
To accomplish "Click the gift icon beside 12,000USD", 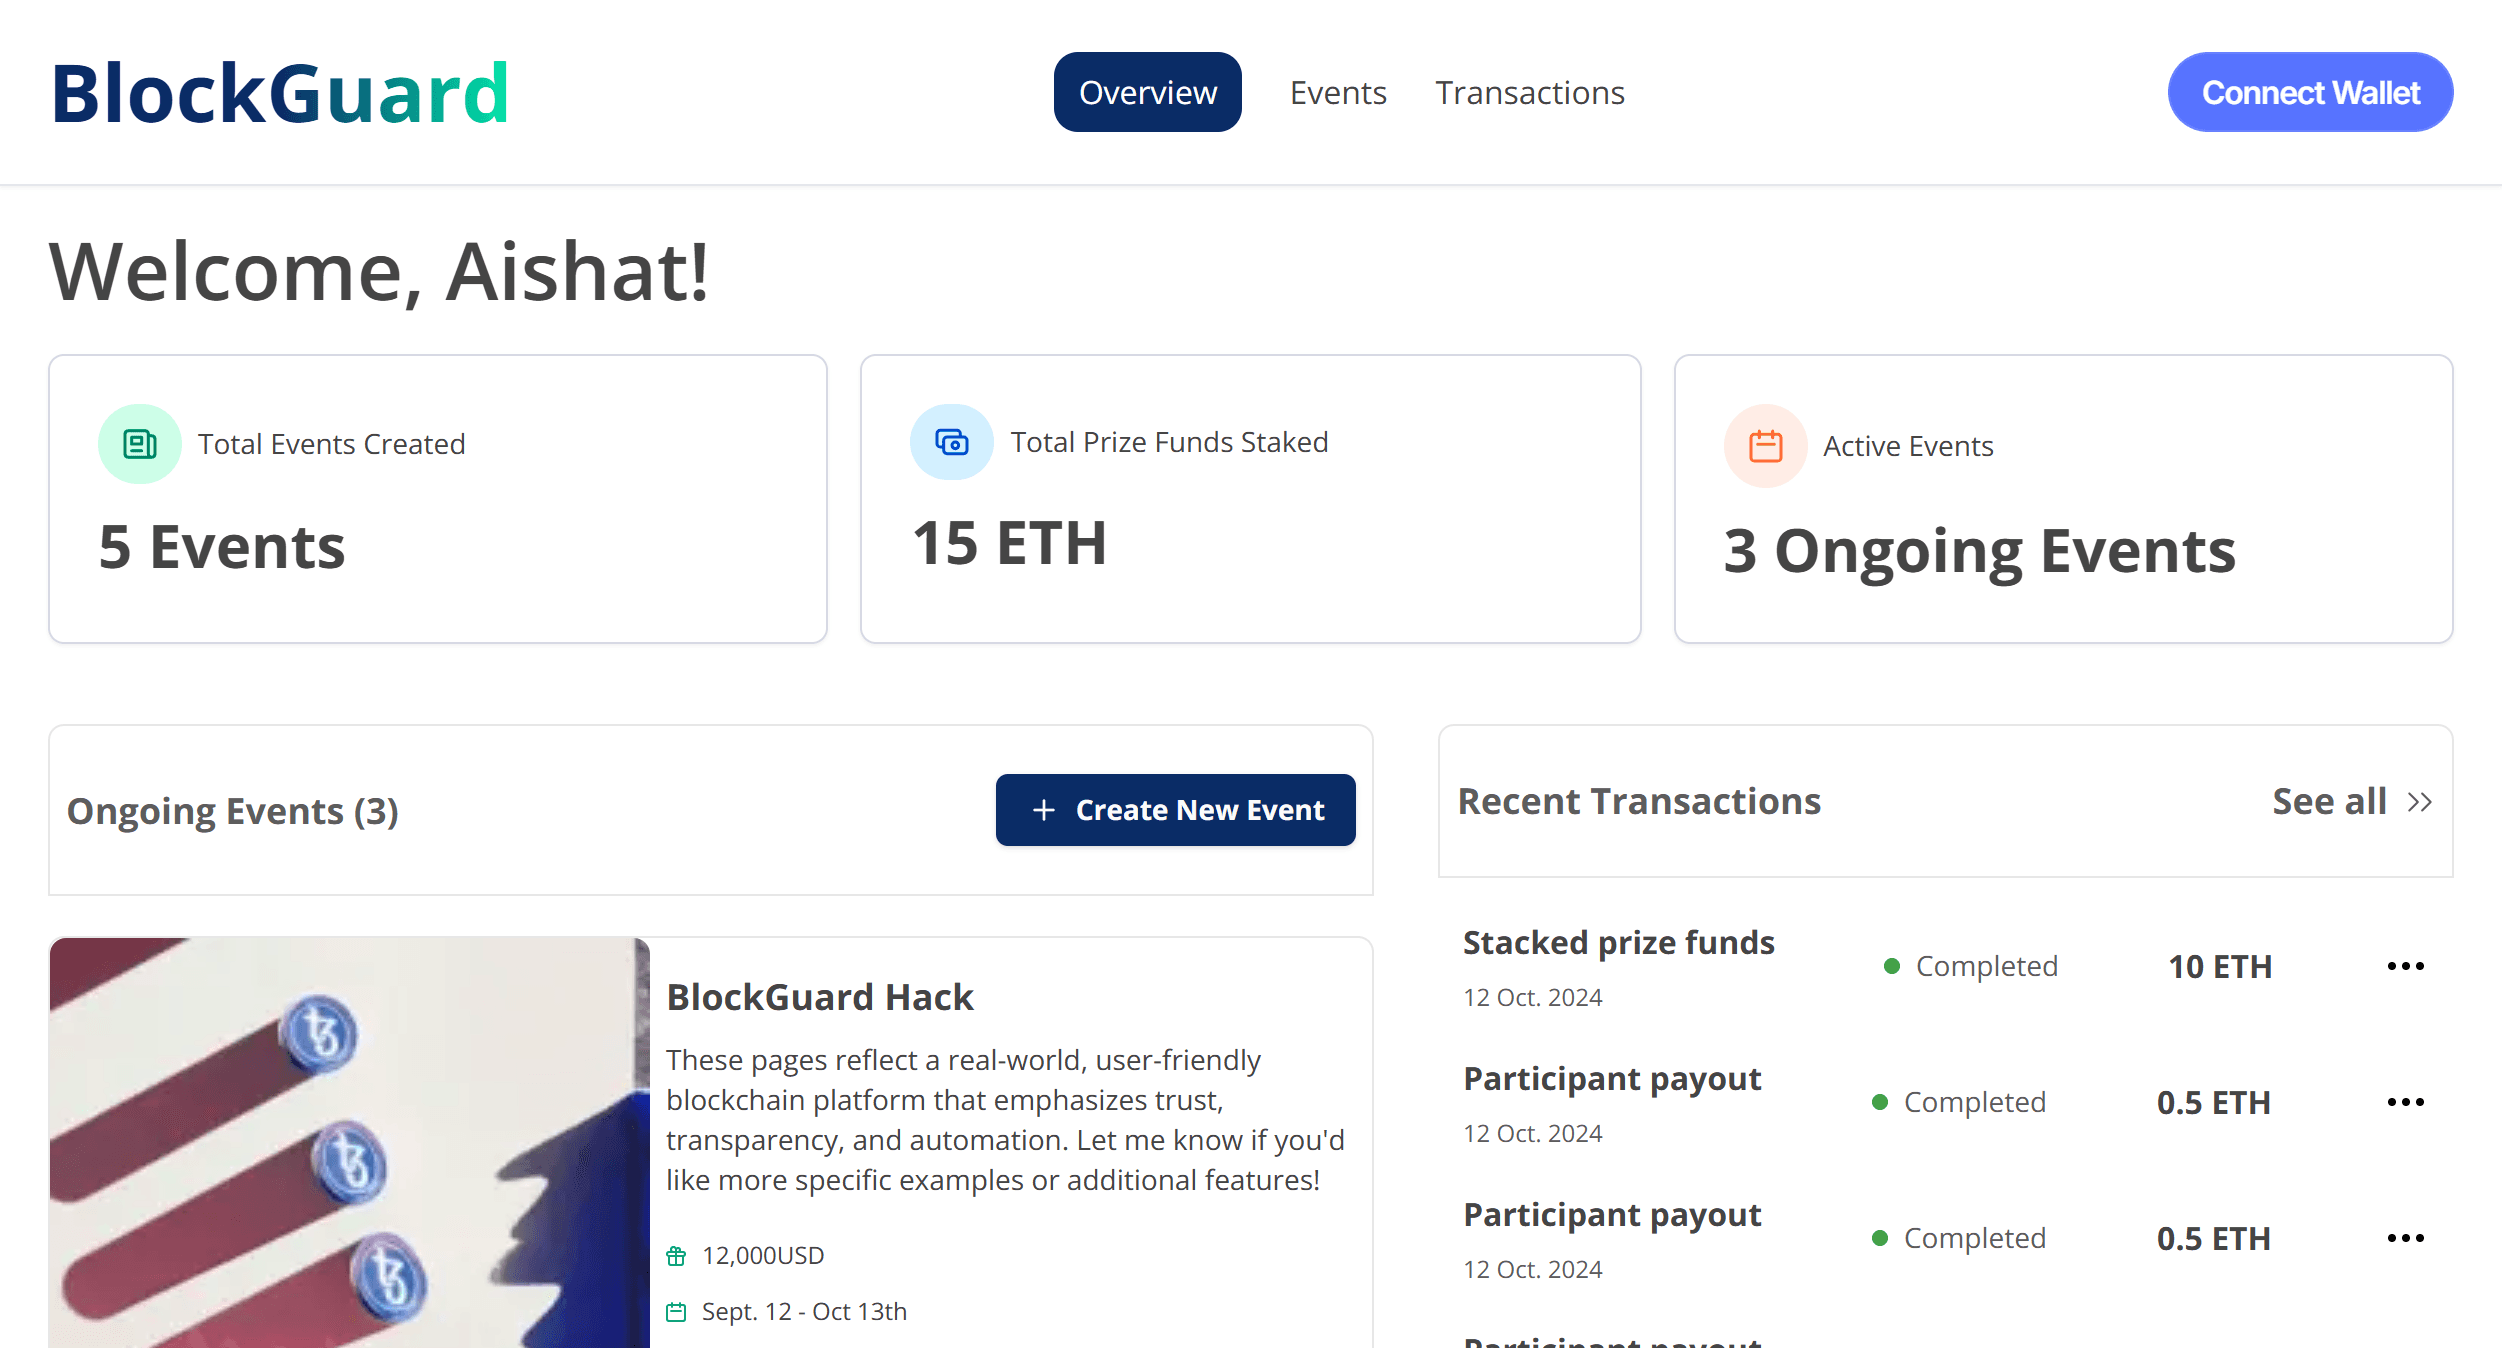I will [x=677, y=1256].
